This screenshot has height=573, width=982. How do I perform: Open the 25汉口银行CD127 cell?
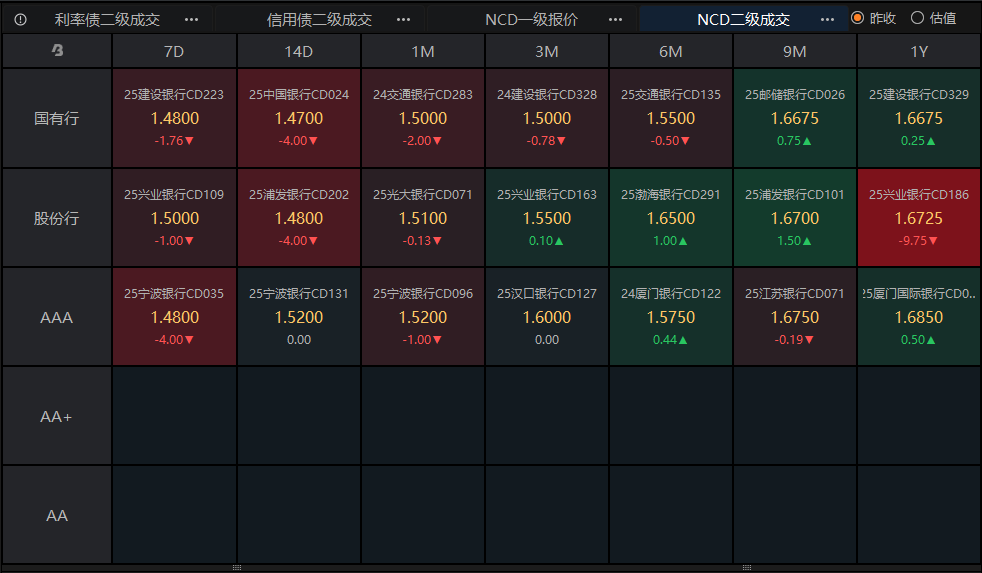point(547,317)
